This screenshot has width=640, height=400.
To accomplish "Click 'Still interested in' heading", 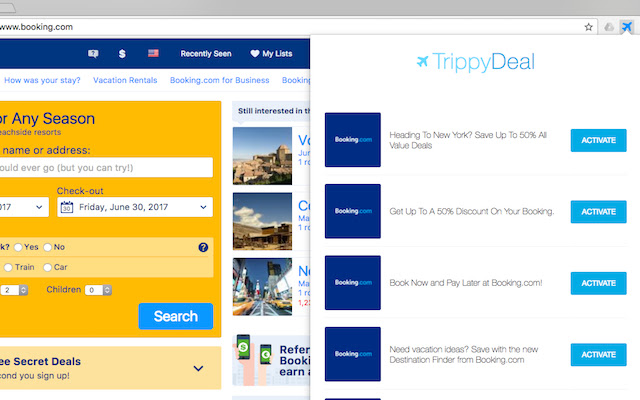I will tap(274, 111).
